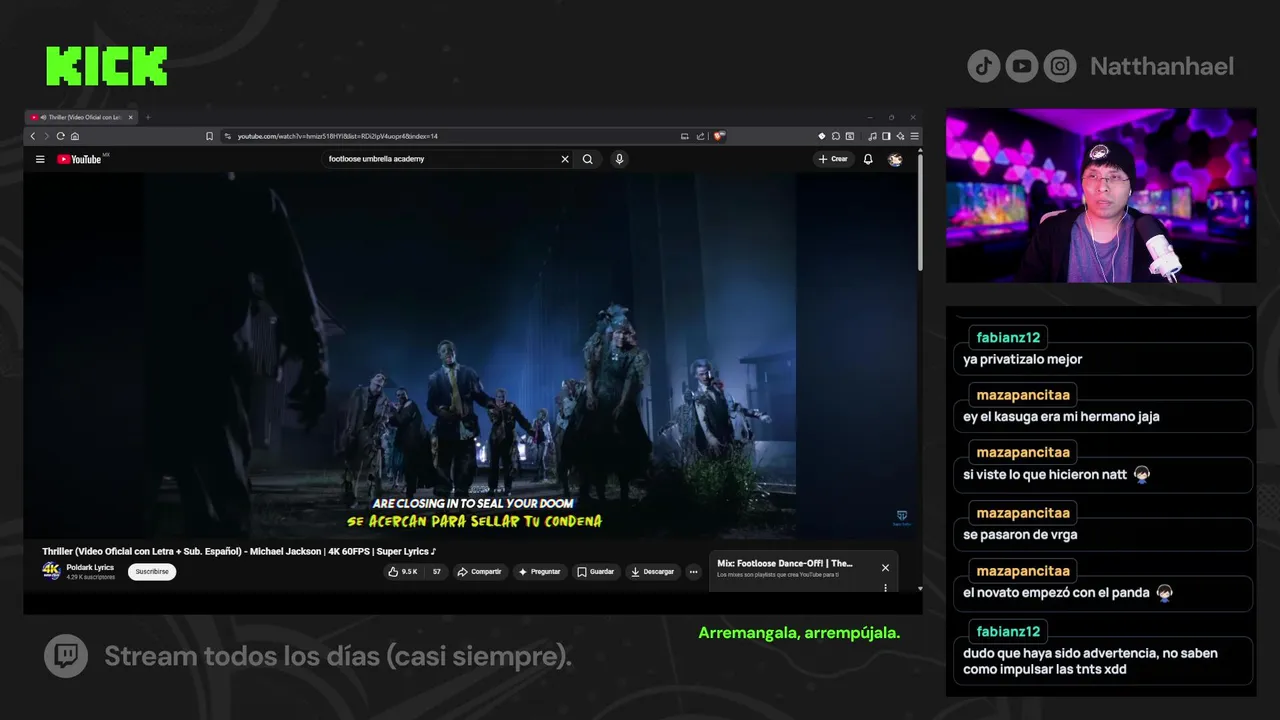Open site settings icon beside URL
Viewport: 1280px width, 720px height.
pyautogui.click(x=228, y=136)
